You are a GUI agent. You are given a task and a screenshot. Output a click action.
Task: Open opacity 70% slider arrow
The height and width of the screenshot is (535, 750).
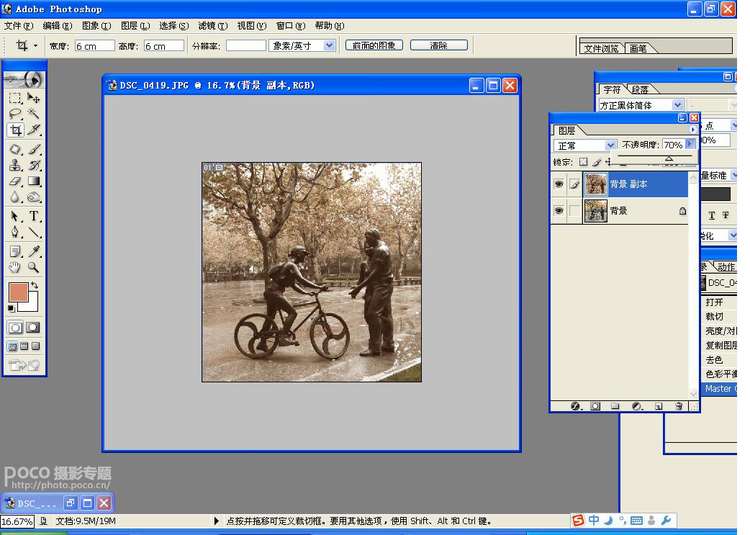690,143
